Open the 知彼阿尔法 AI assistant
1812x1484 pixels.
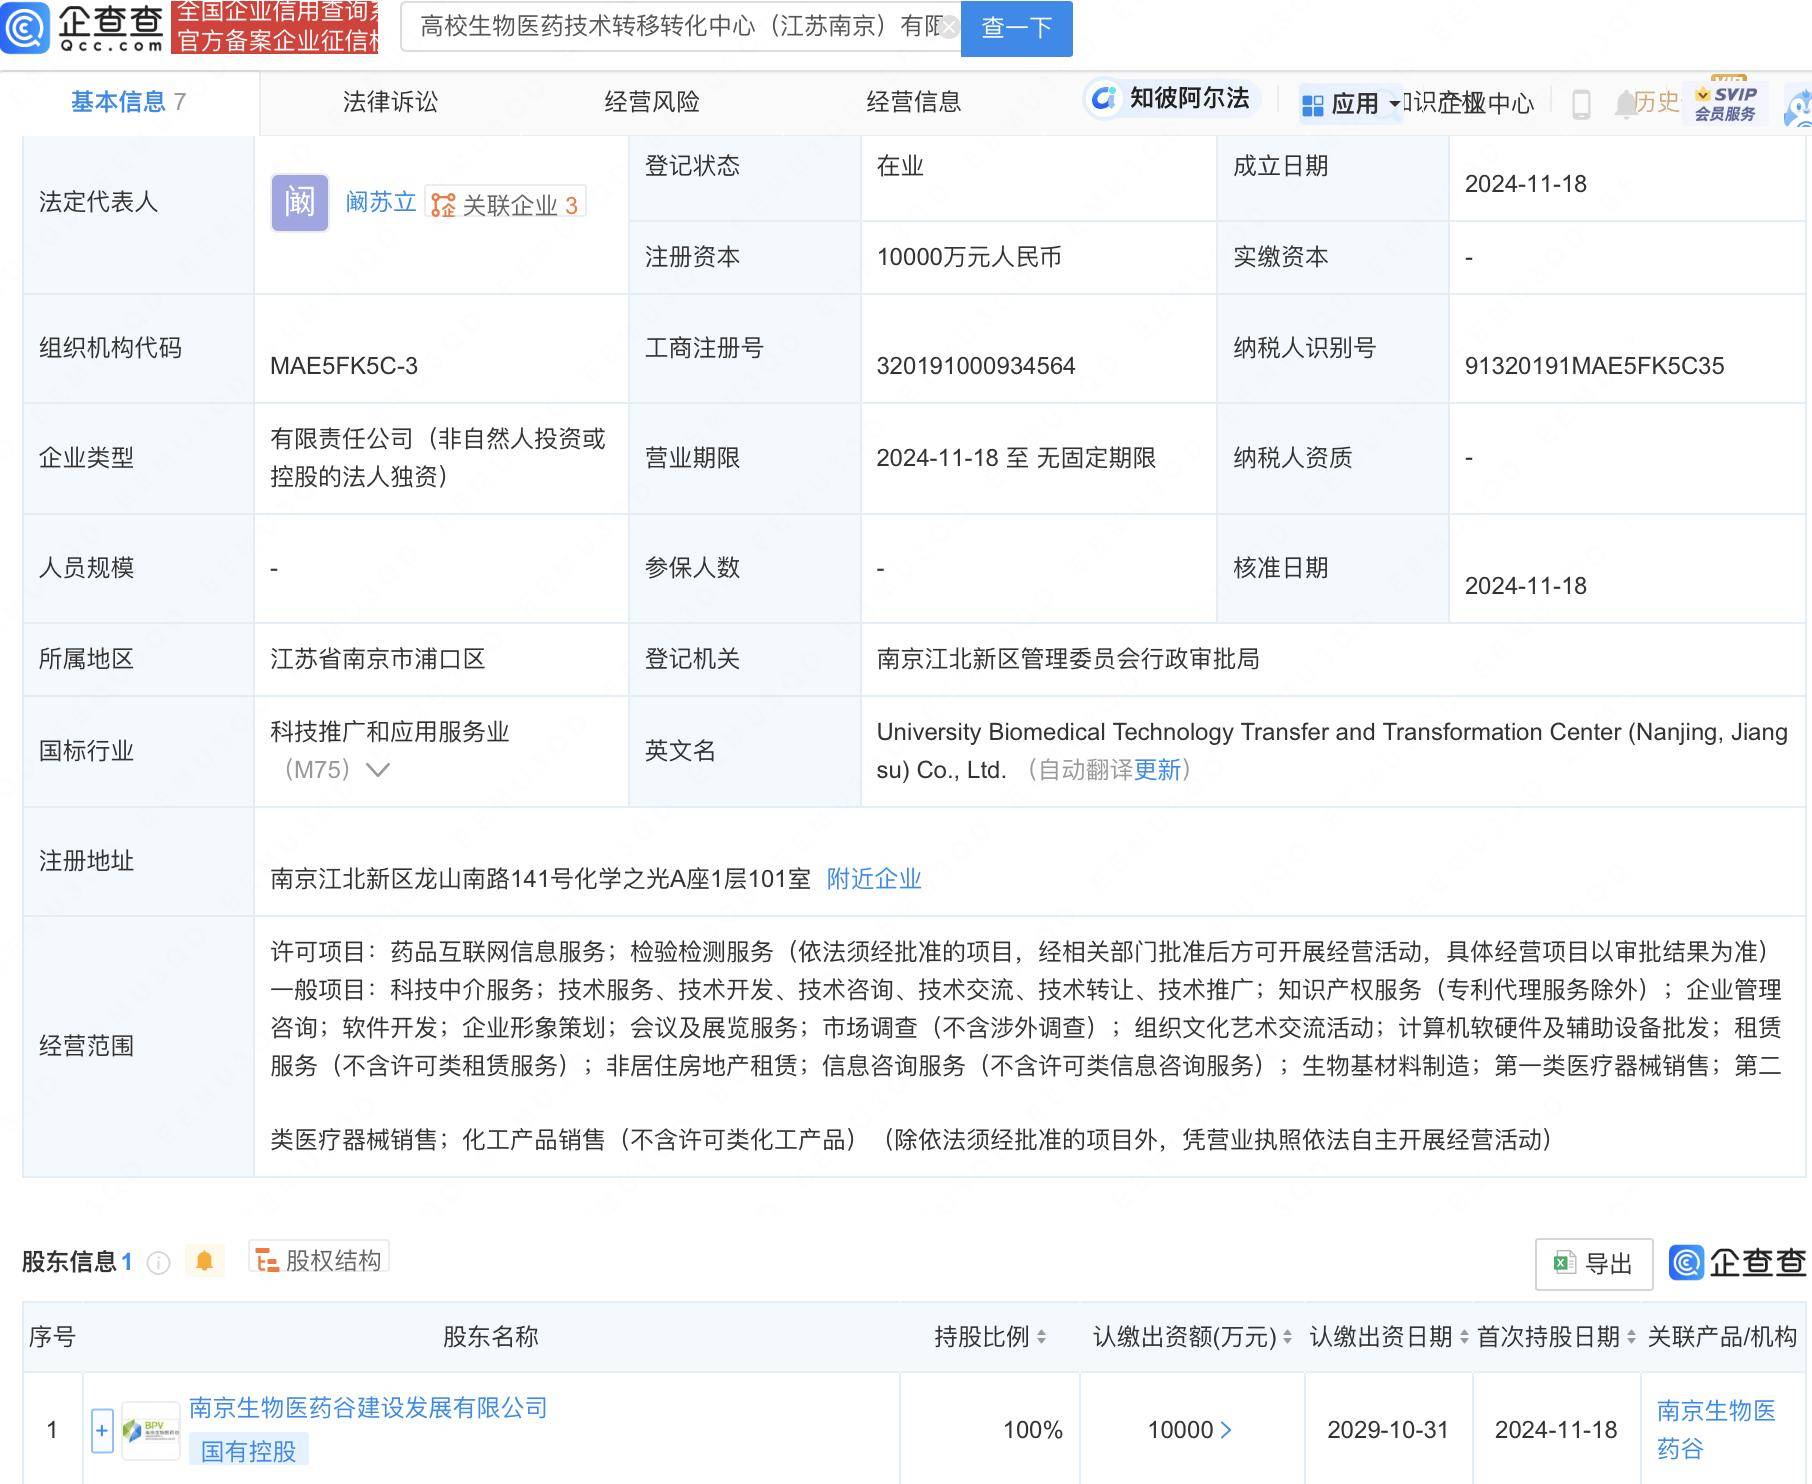coord(1170,98)
